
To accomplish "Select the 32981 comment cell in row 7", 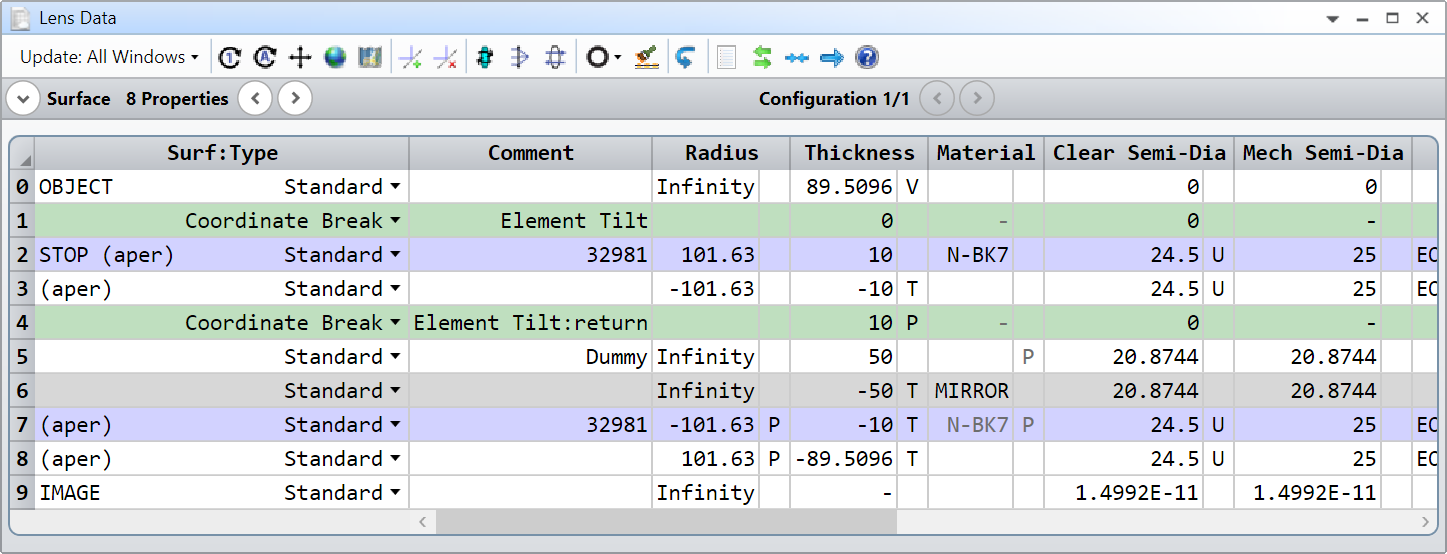I will [x=530, y=425].
